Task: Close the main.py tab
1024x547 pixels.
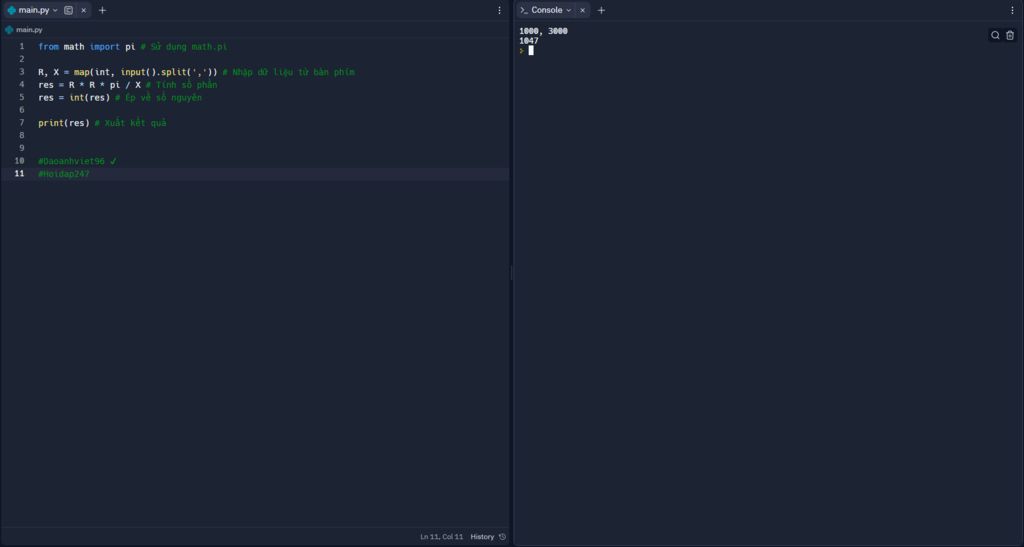Action: (84, 10)
